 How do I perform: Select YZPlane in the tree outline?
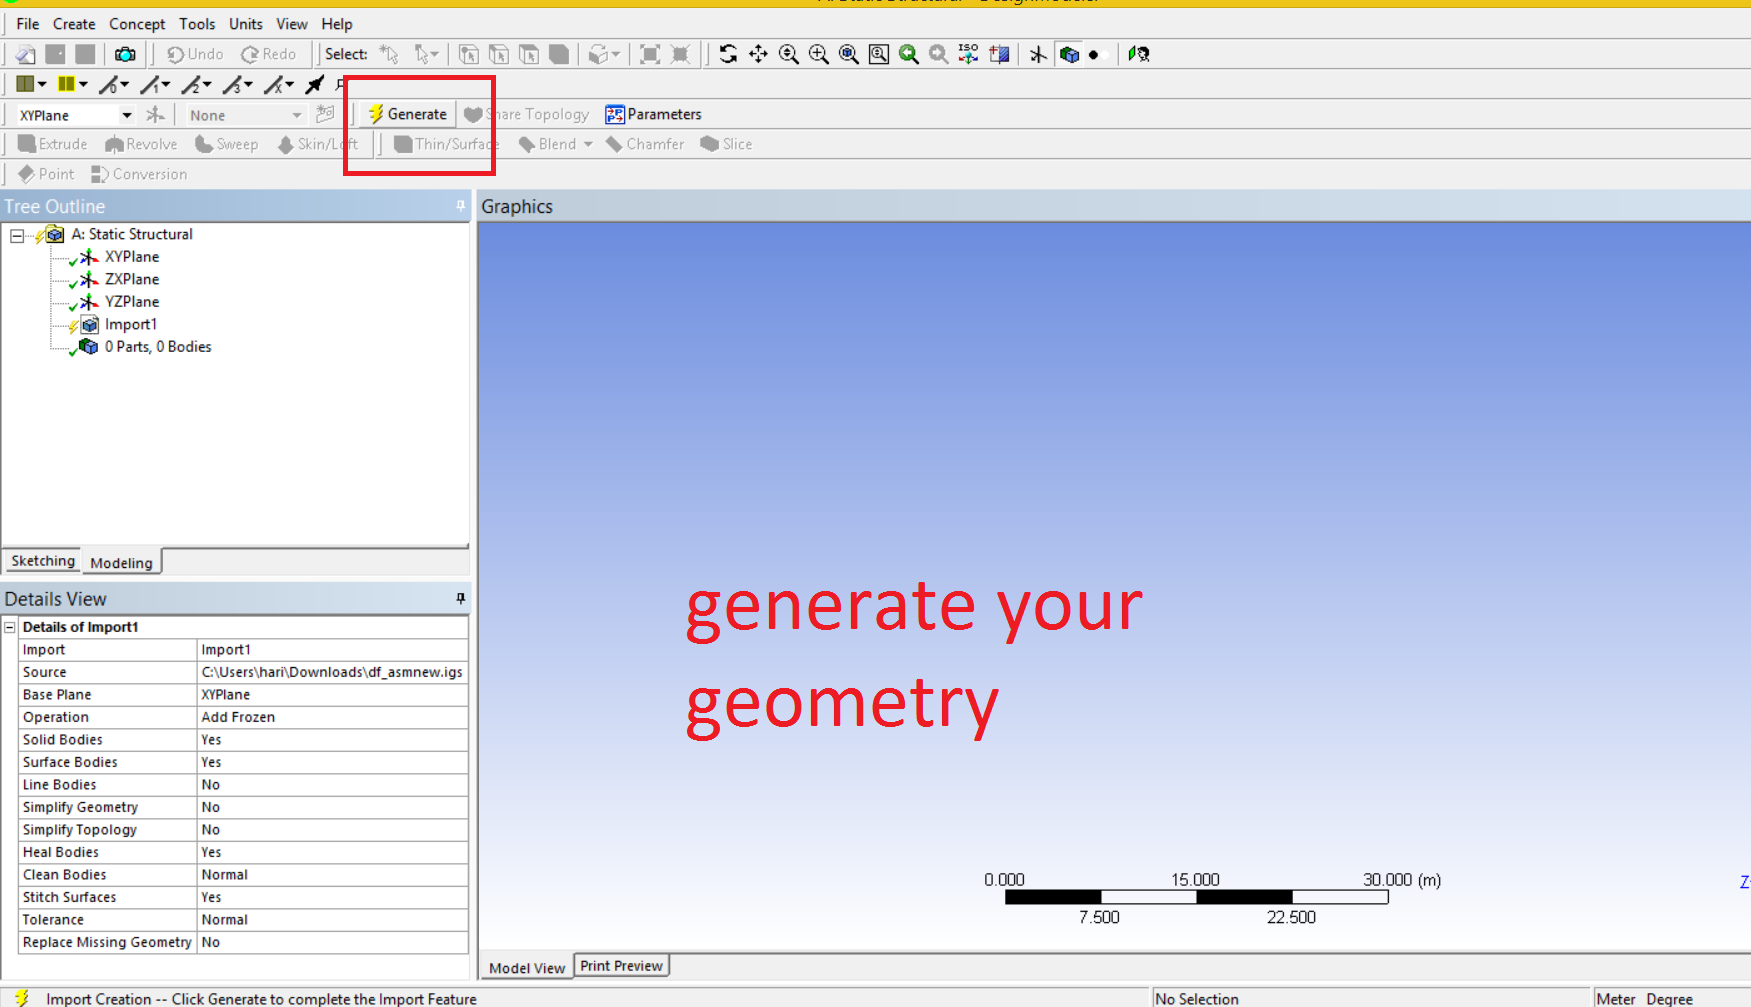click(132, 302)
